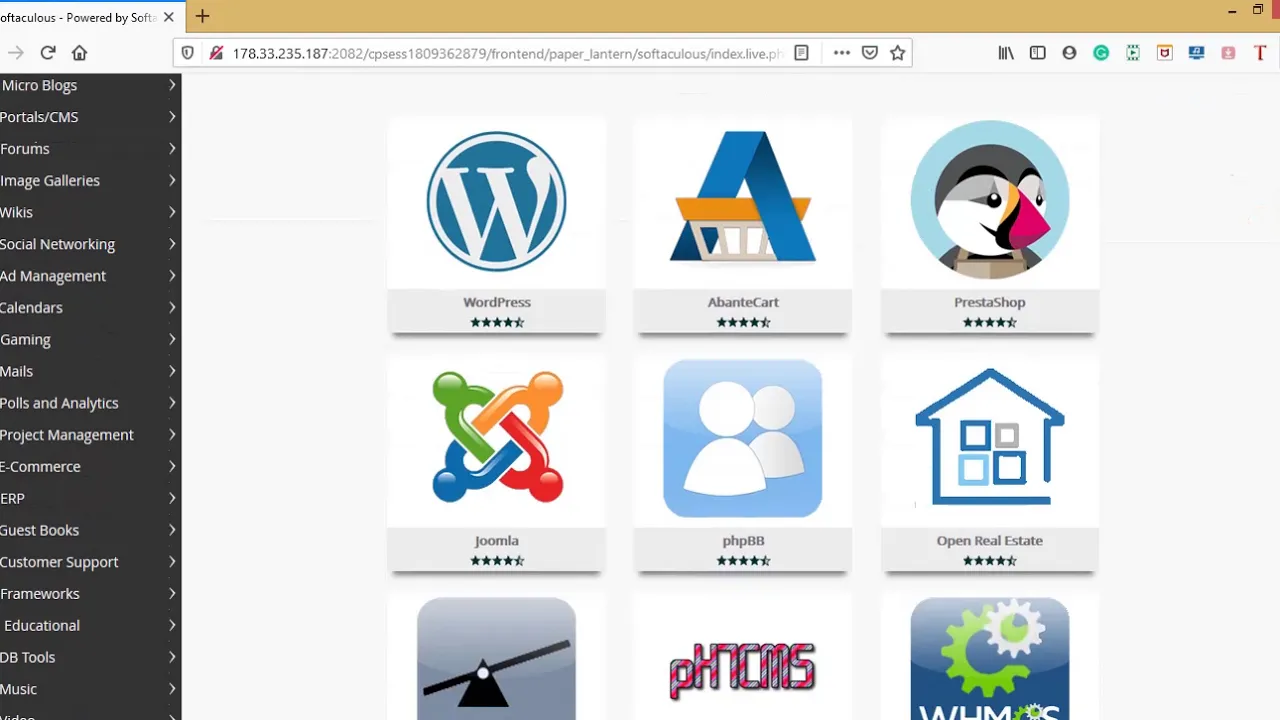Open the Mails category

[x=89, y=371]
